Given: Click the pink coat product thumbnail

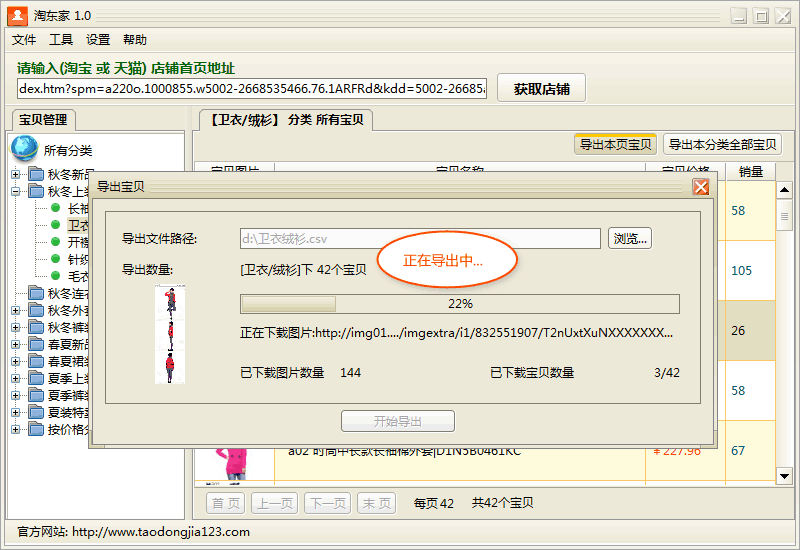Looking at the screenshot, I should click(x=233, y=464).
